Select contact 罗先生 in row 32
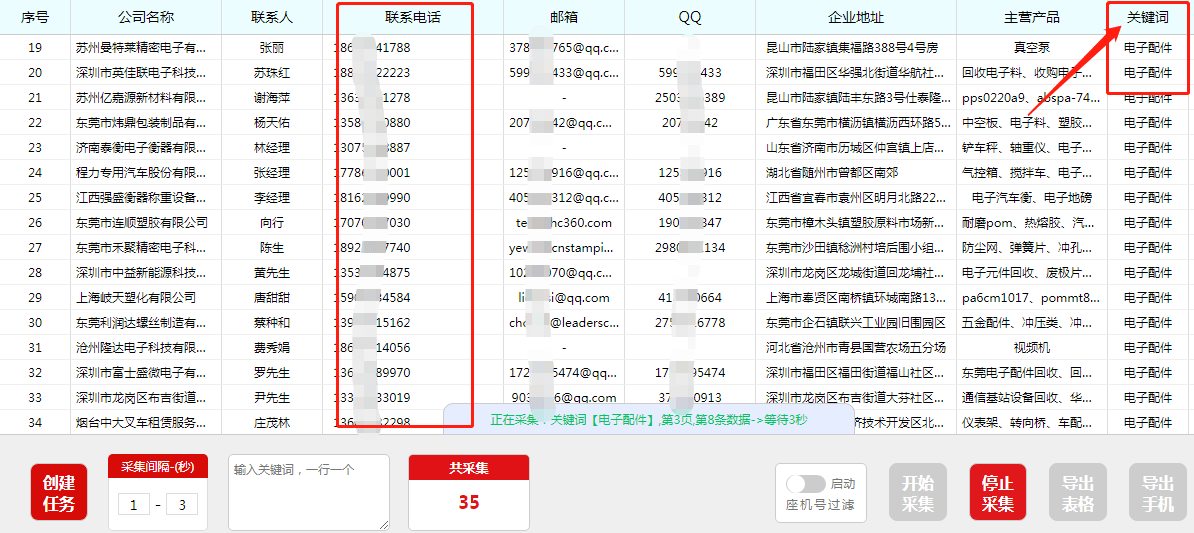Viewport: 1194px width, 533px height. click(272, 373)
